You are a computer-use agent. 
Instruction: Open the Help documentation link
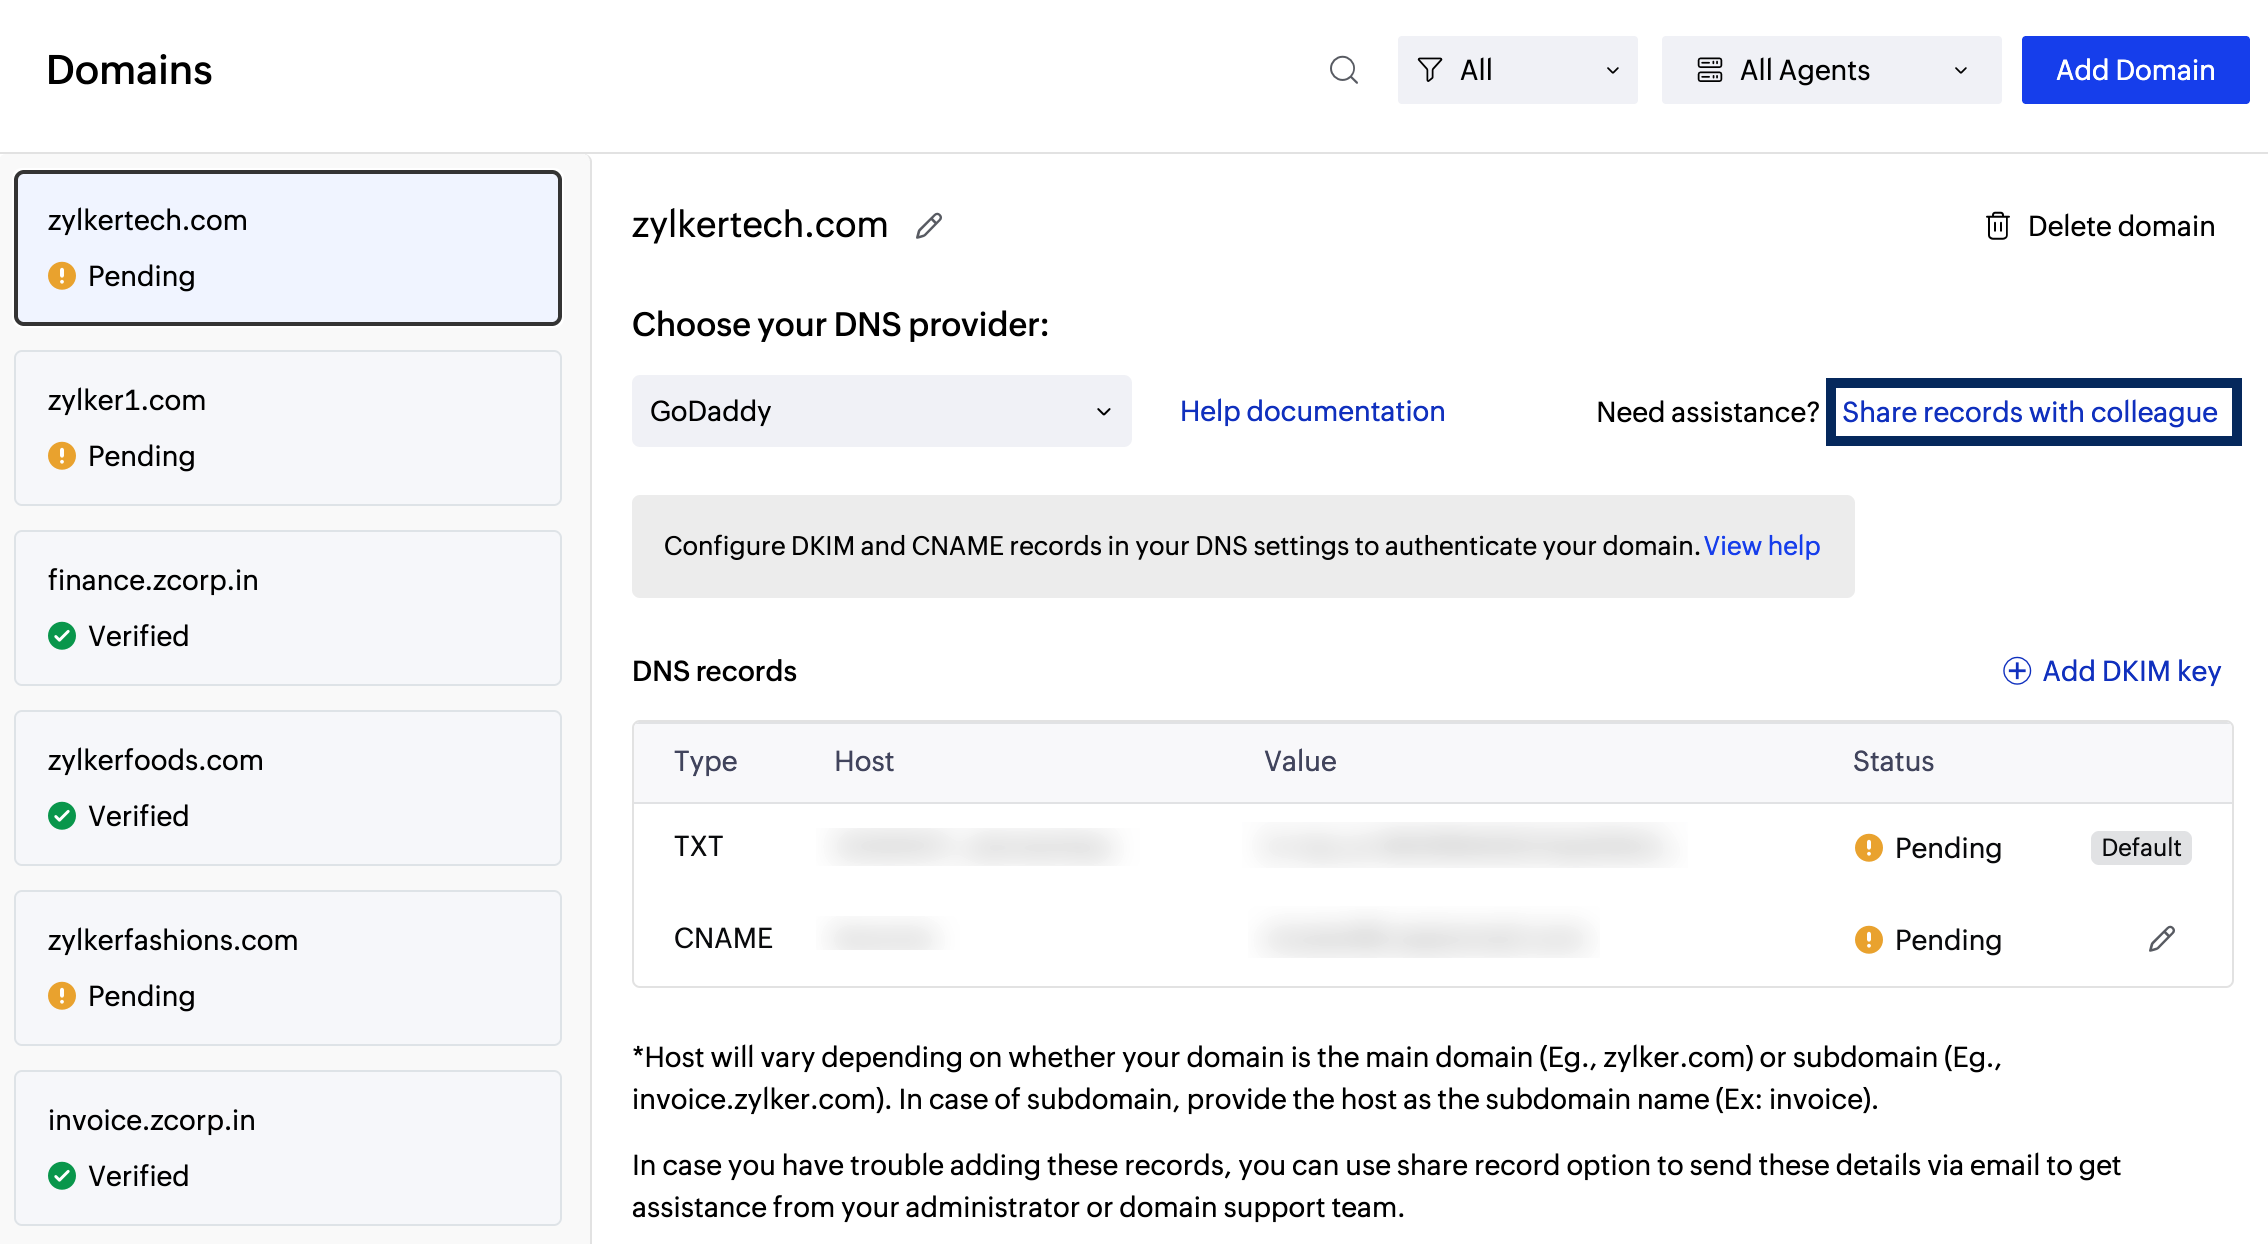tap(1311, 411)
